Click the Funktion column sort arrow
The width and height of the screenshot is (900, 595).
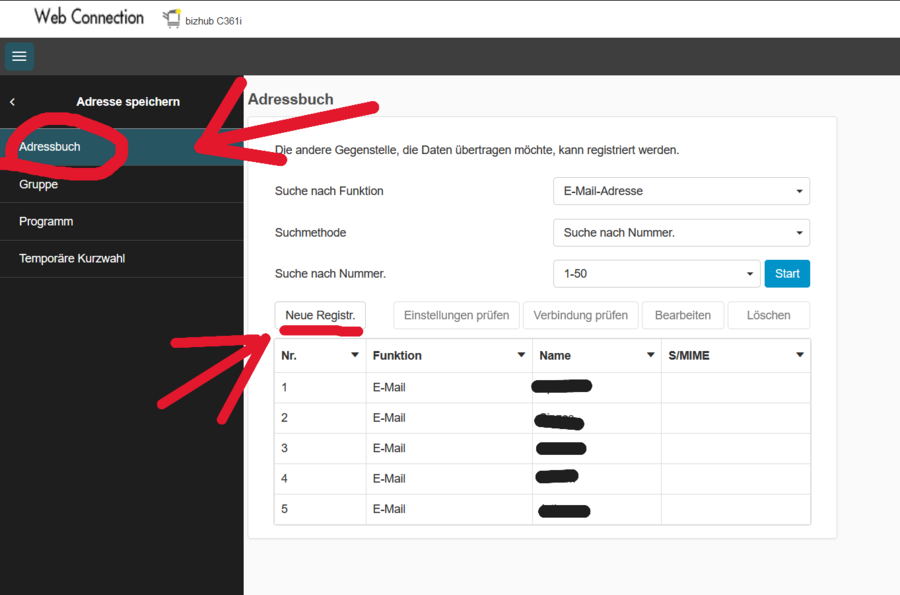tap(521, 355)
